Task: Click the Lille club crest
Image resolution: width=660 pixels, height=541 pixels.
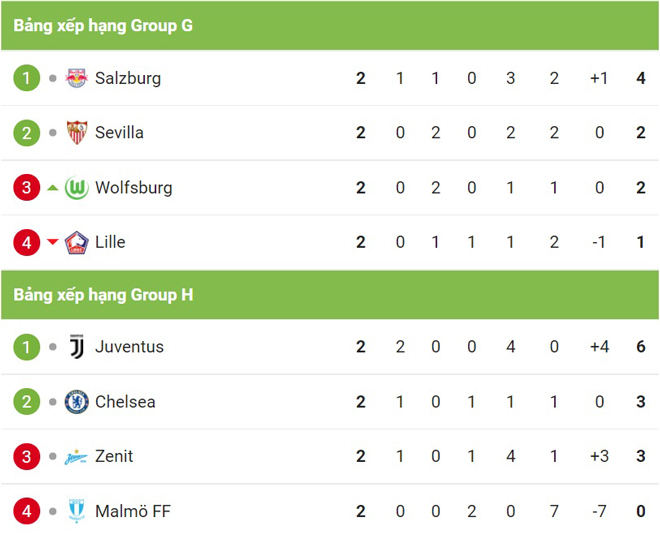Action: (x=77, y=243)
